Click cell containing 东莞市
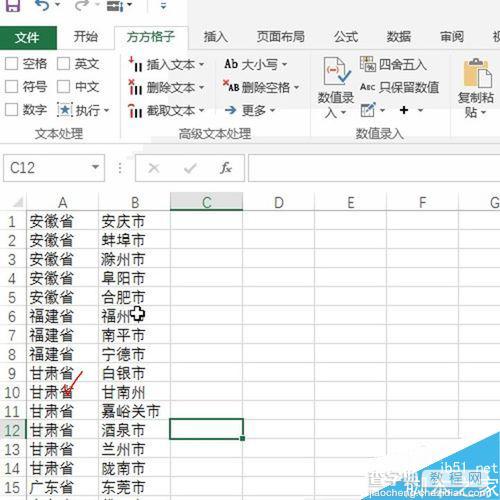The width and height of the screenshot is (500, 500). tap(134, 487)
